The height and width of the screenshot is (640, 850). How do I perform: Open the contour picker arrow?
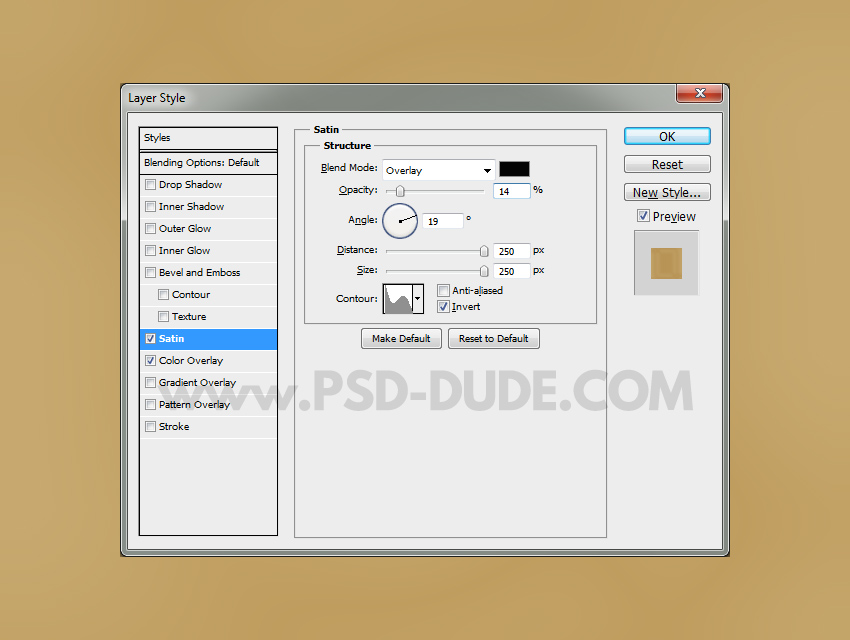coord(417,299)
